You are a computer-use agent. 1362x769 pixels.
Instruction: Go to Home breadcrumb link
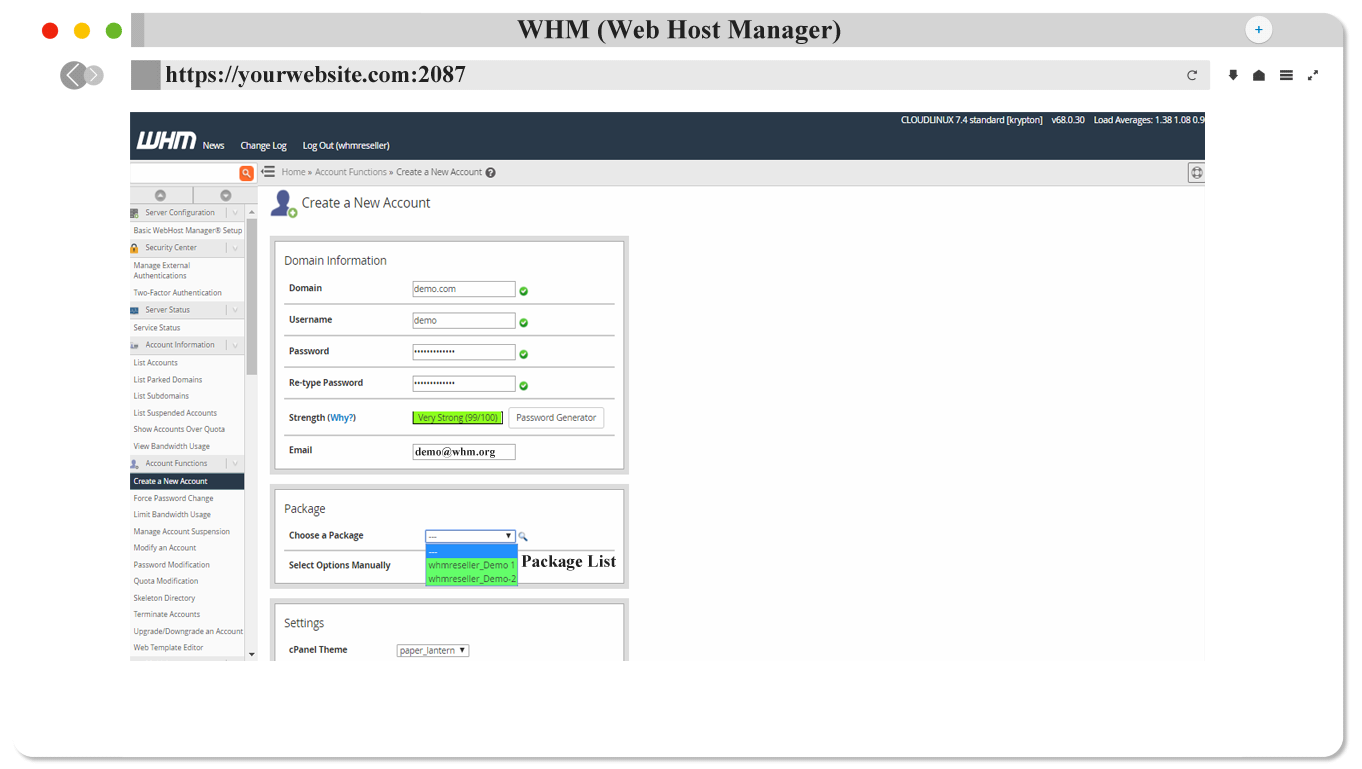point(293,172)
